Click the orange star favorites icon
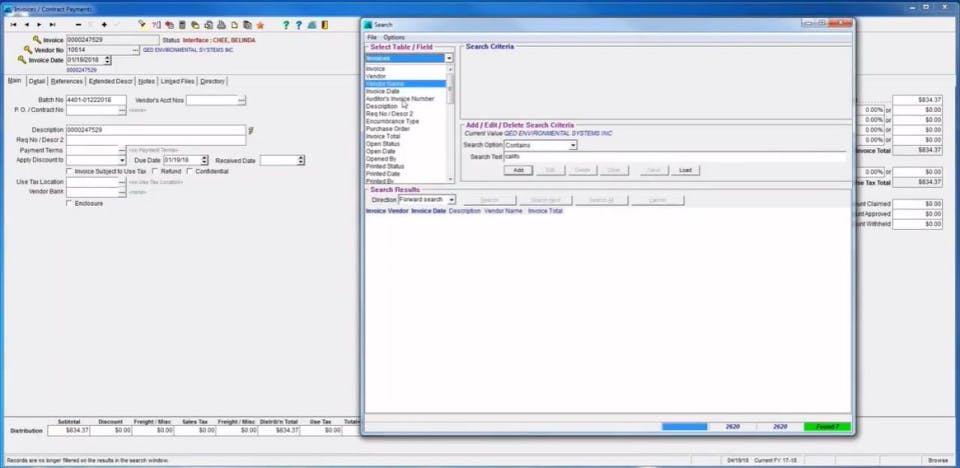960x468 pixels. click(x=260, y=25)
